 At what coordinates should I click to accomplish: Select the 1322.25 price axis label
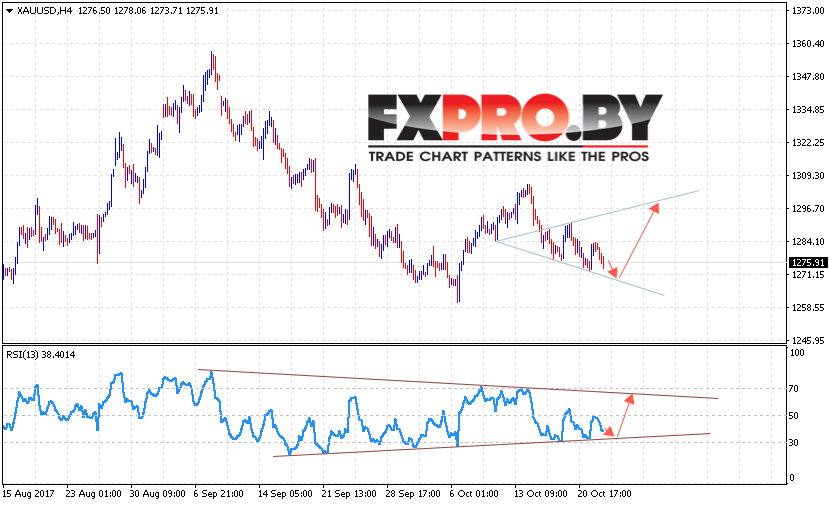click(x=808, y=142)
